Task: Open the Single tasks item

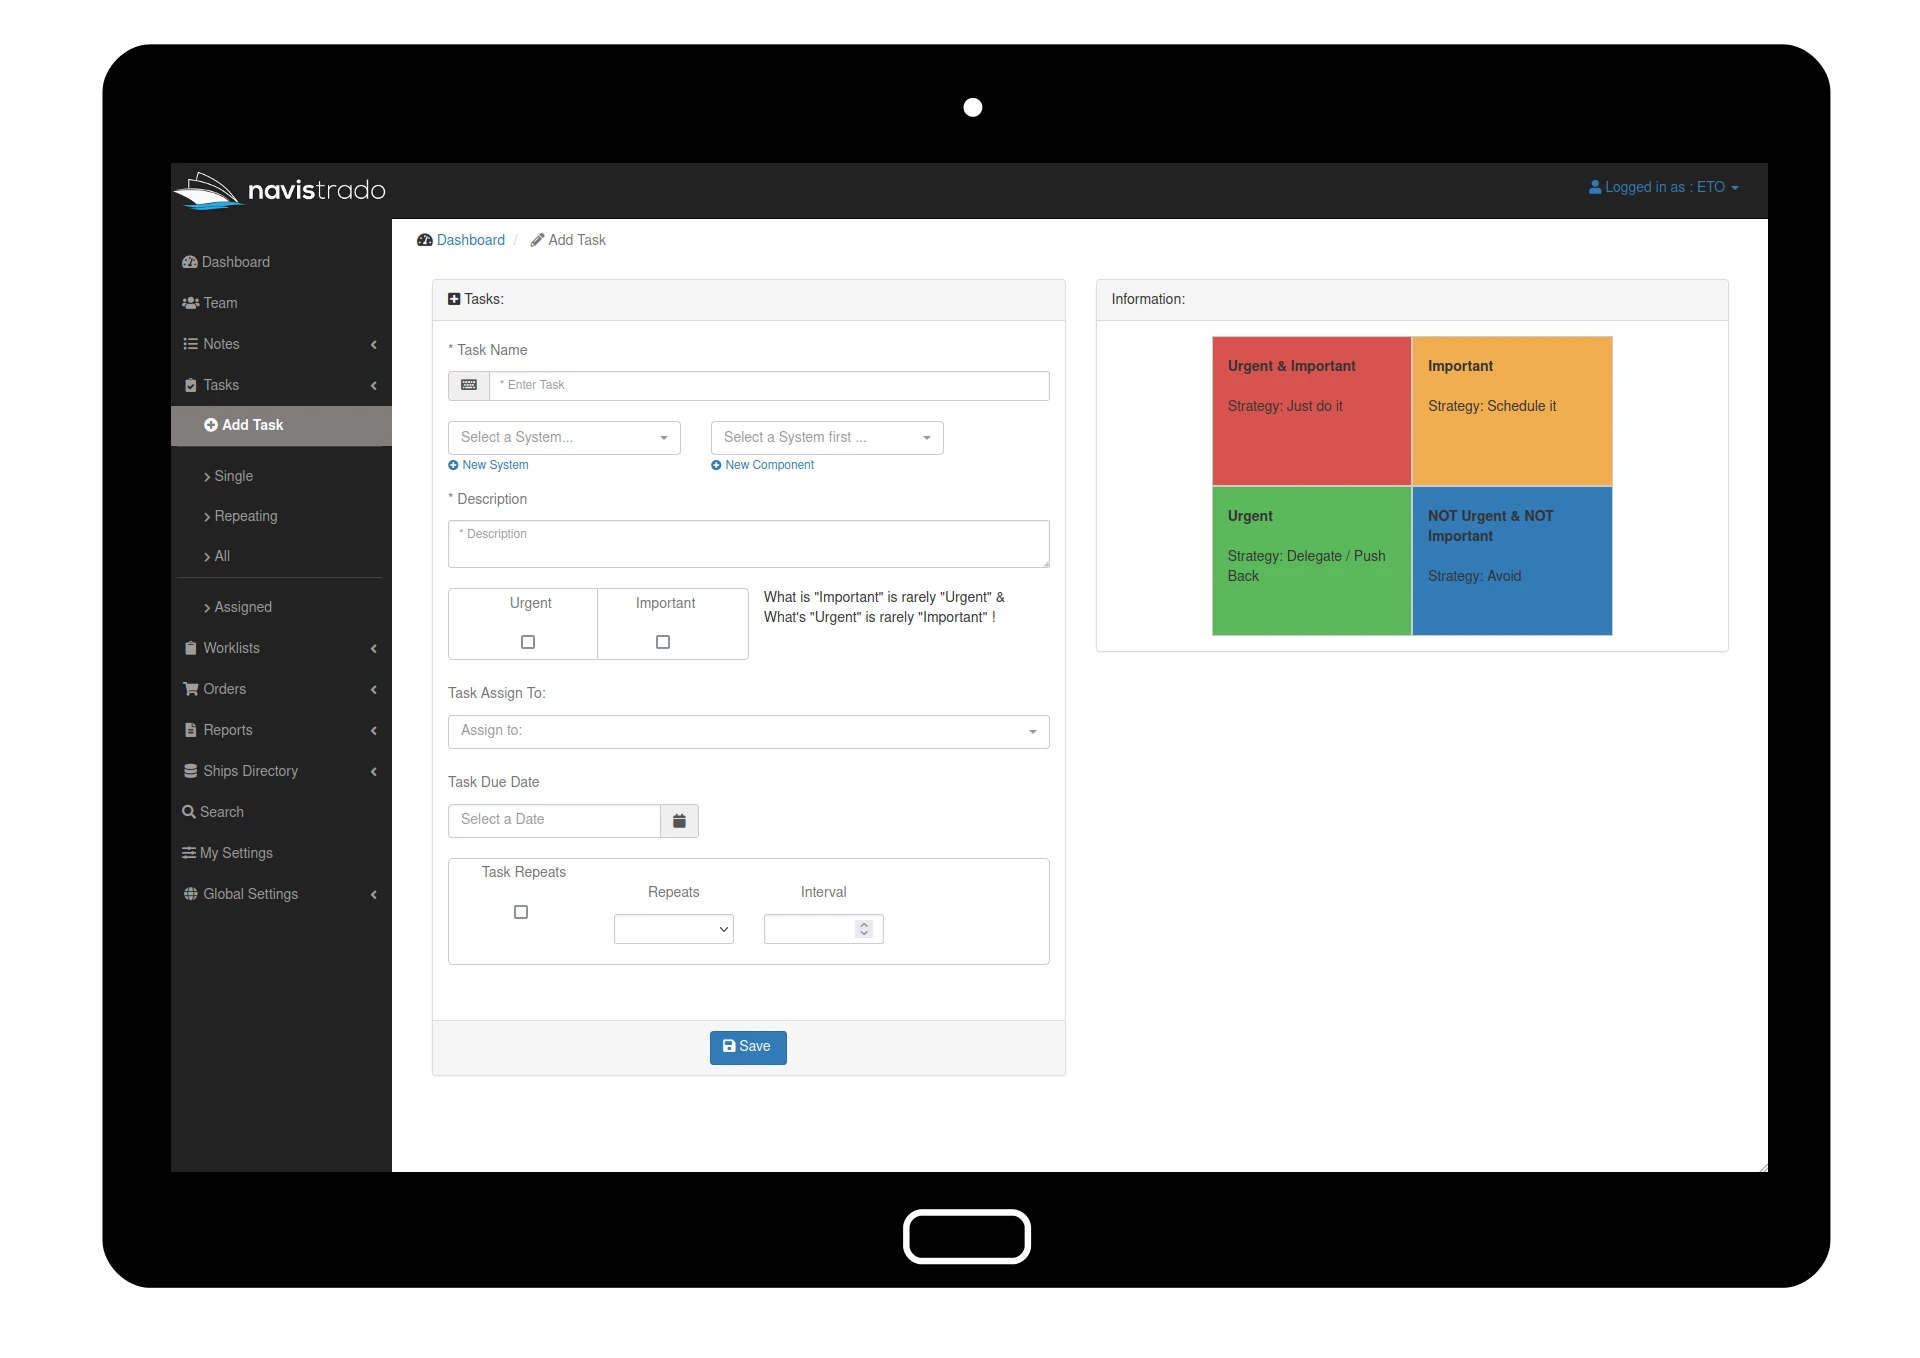Action: click(228, 476)
